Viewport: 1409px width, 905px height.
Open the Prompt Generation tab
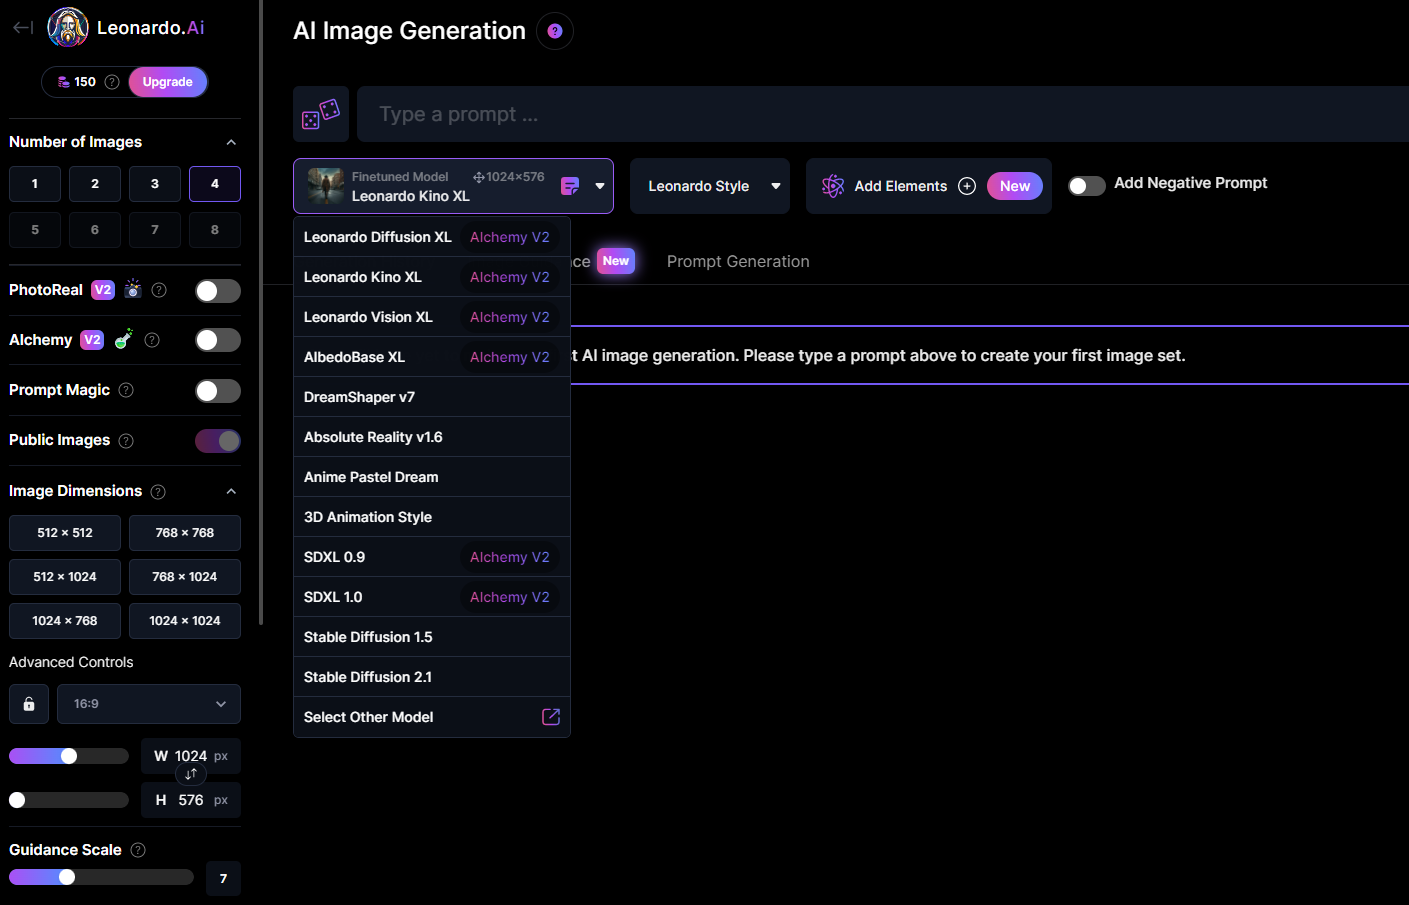[738, 262]
